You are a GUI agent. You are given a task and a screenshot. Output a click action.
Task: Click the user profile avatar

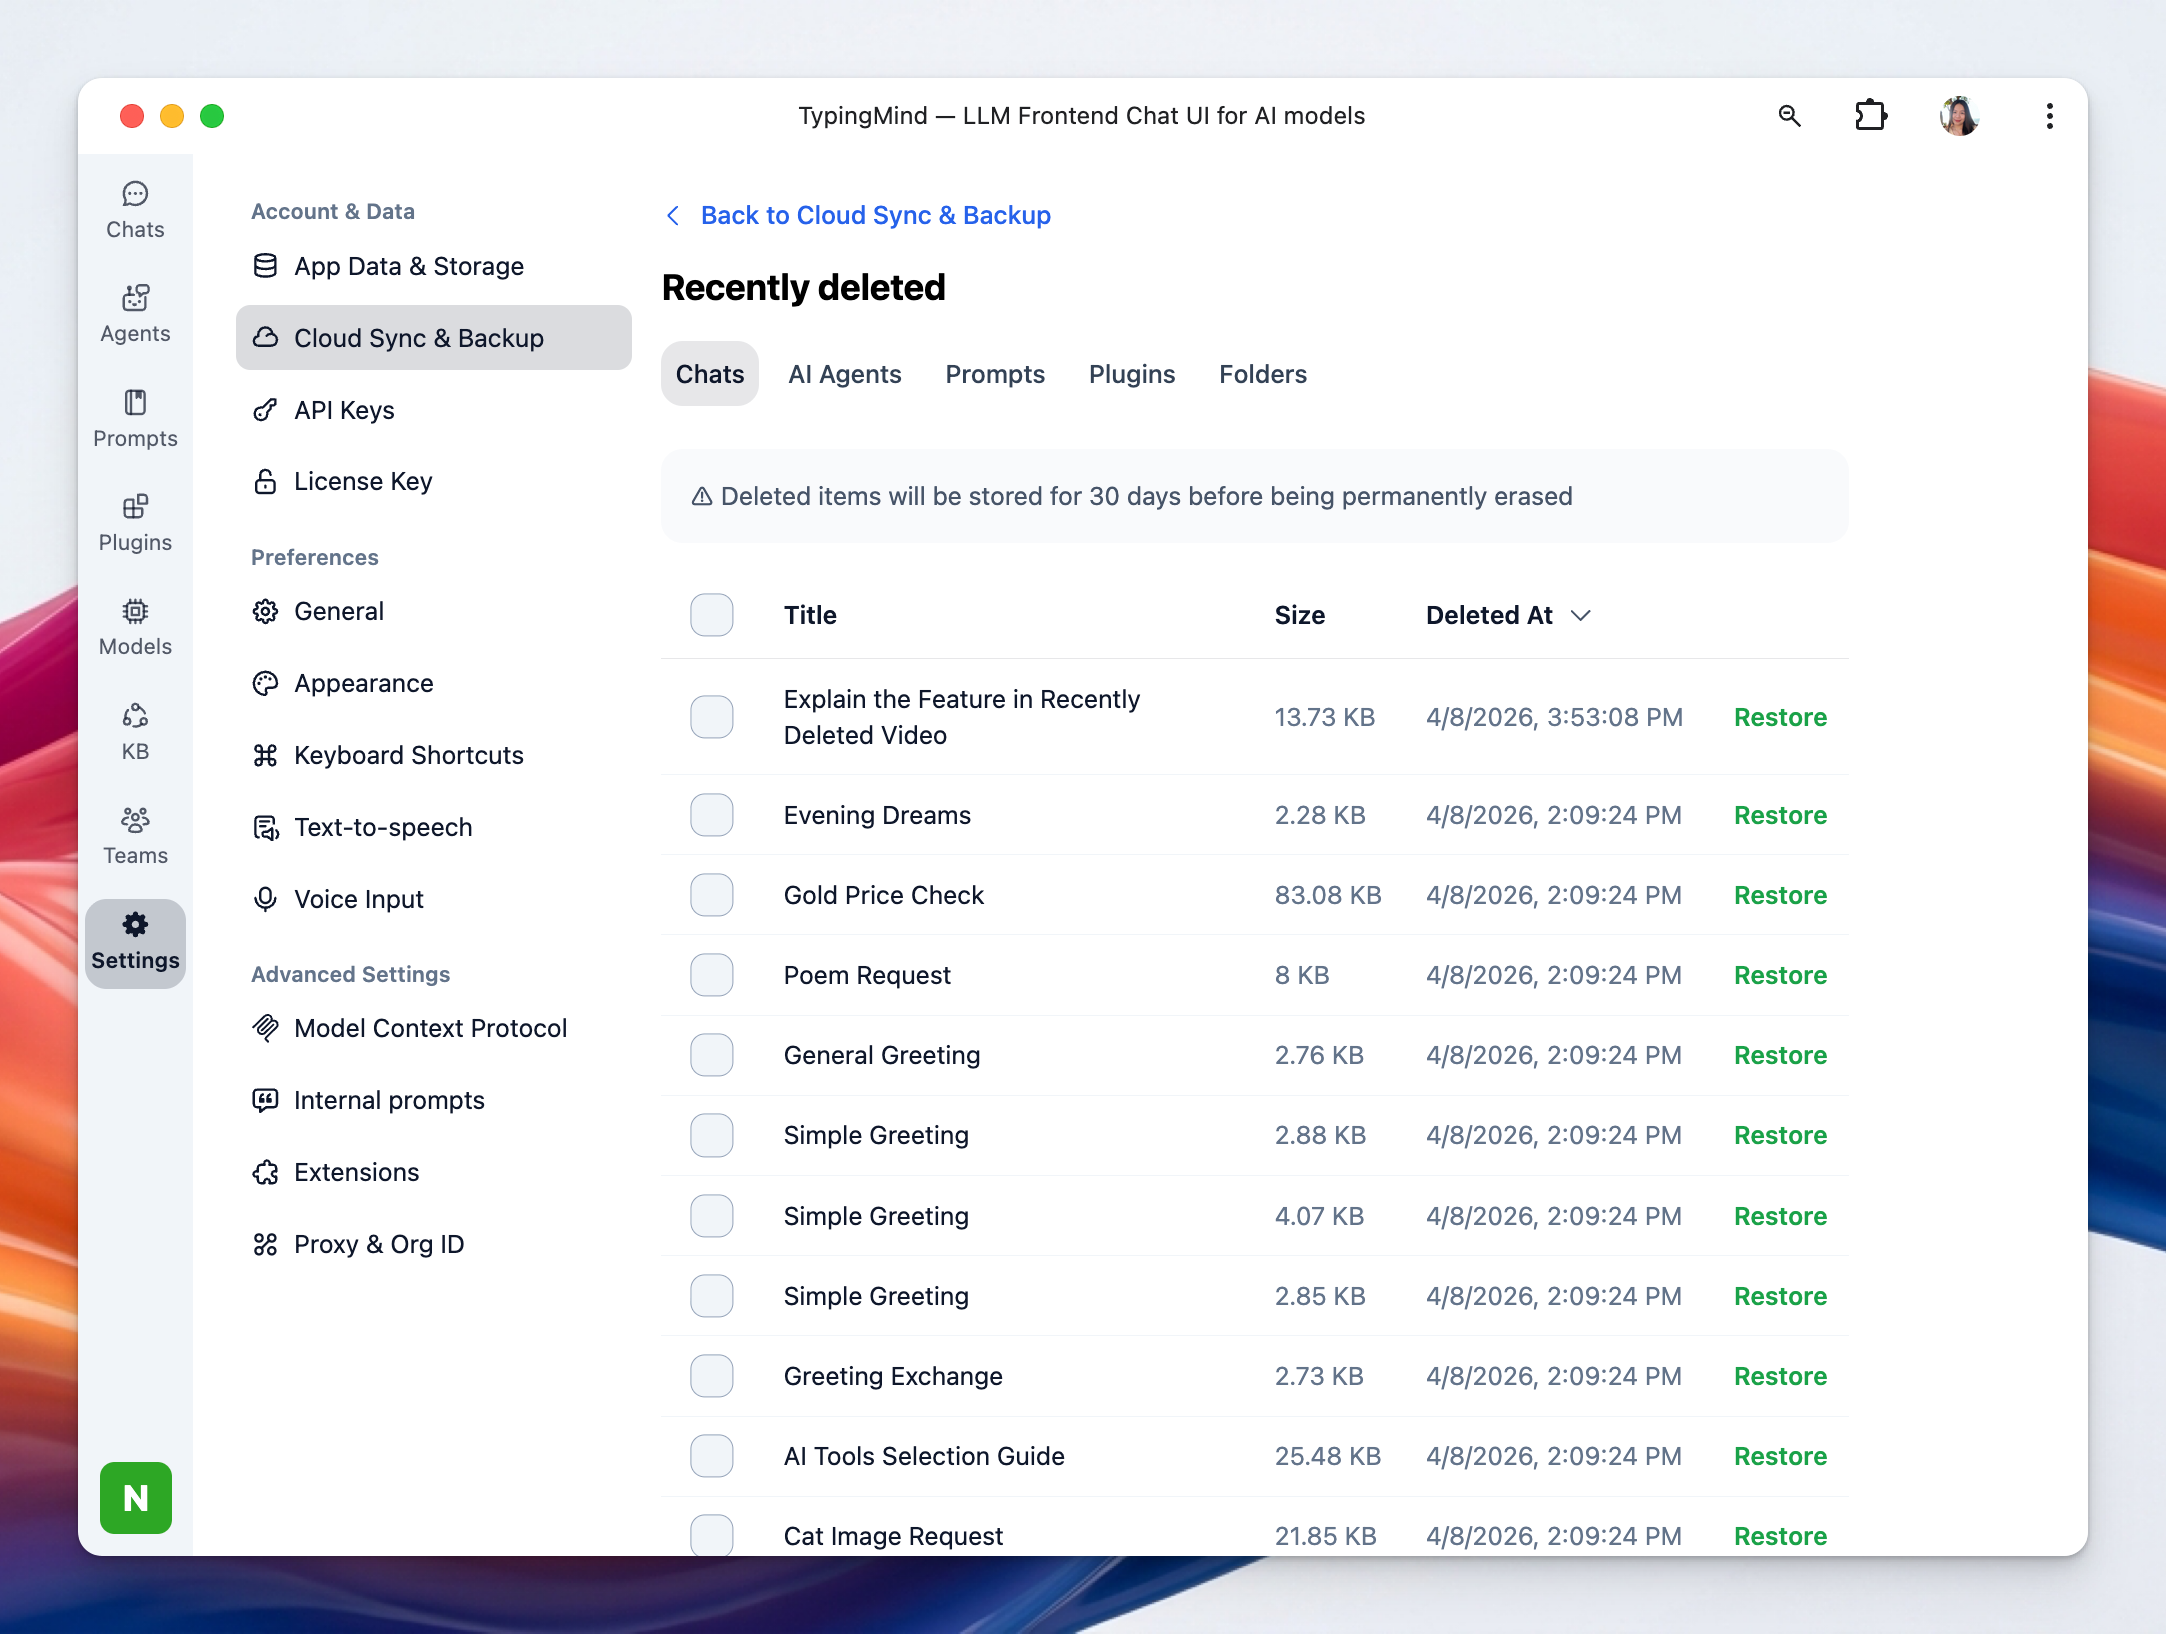point(1958,116)
